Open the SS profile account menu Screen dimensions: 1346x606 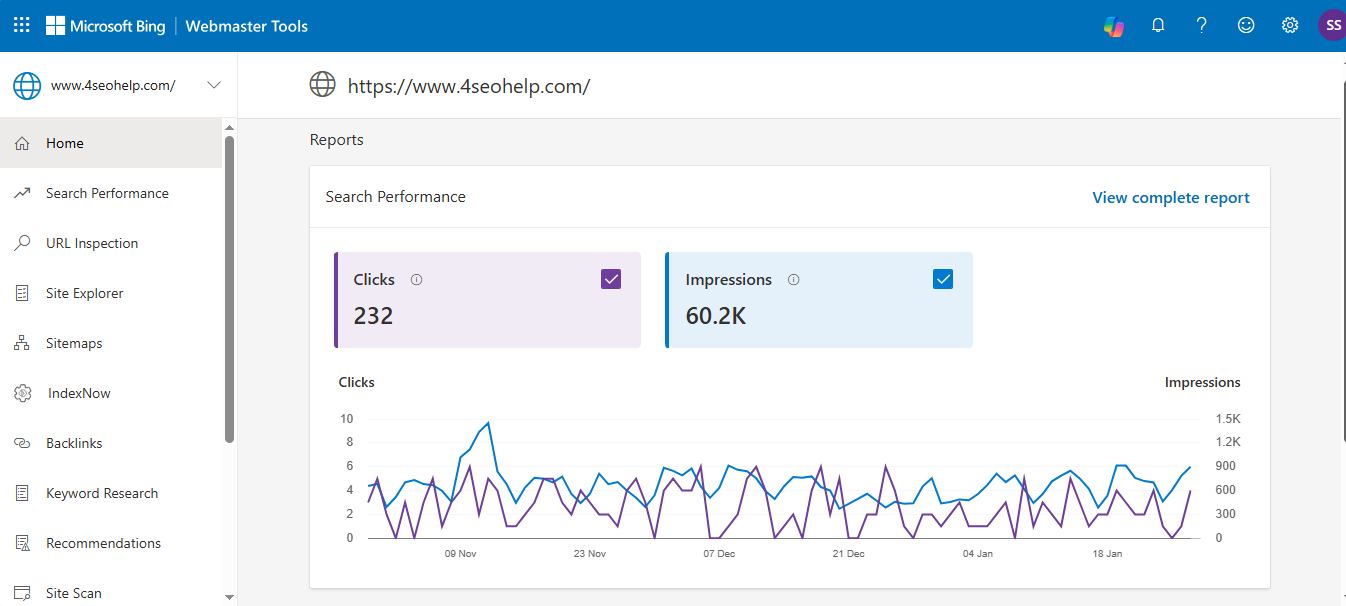coord(1332,24)
